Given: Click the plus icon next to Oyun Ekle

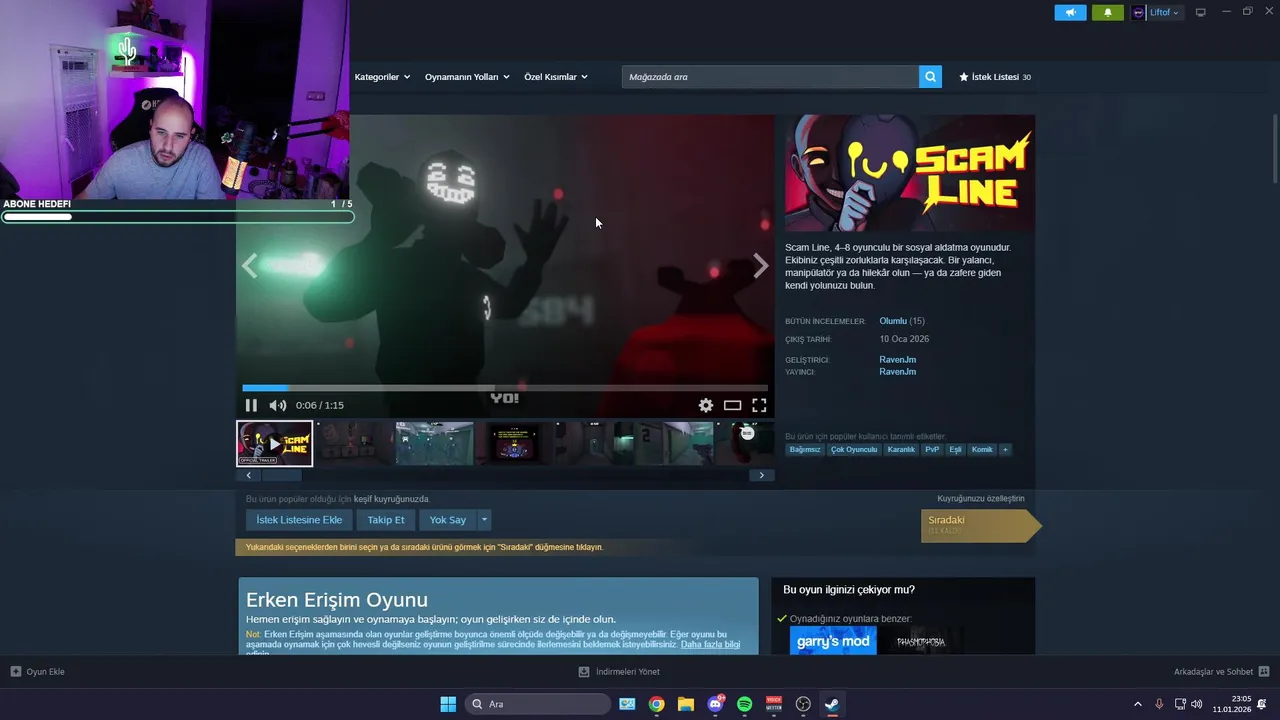Looking at the screenshot, I should click(x=16, y=672).
